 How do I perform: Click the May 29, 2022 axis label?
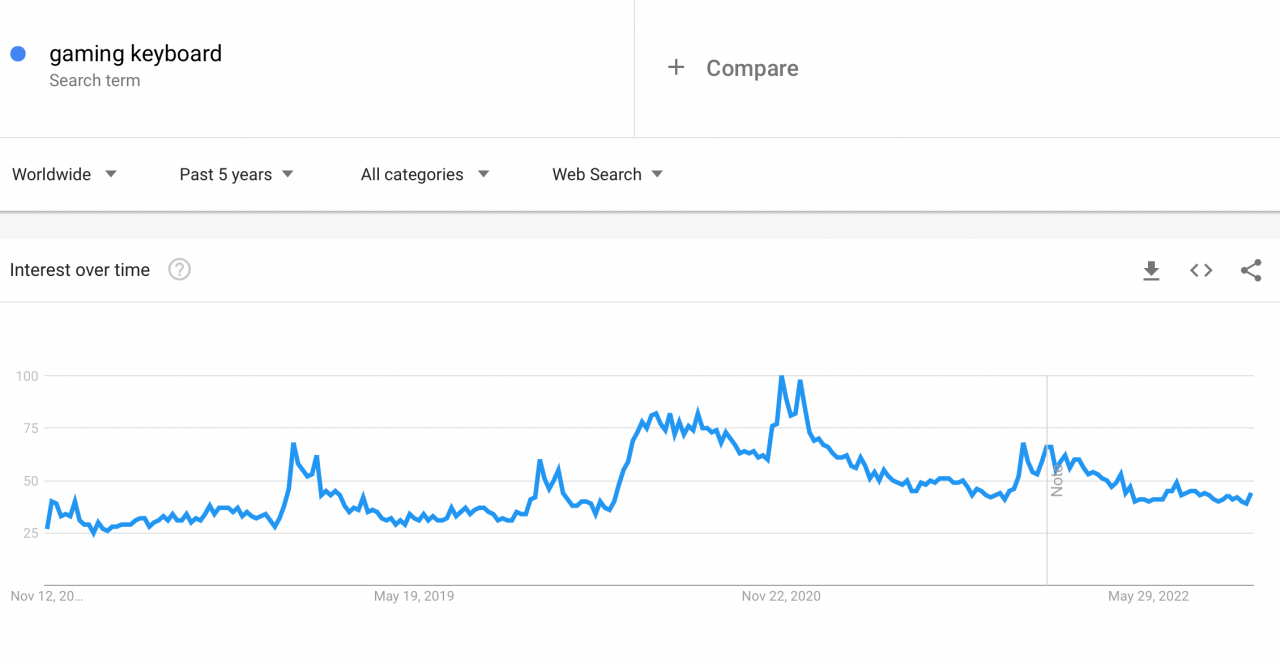click(1148, 595)
